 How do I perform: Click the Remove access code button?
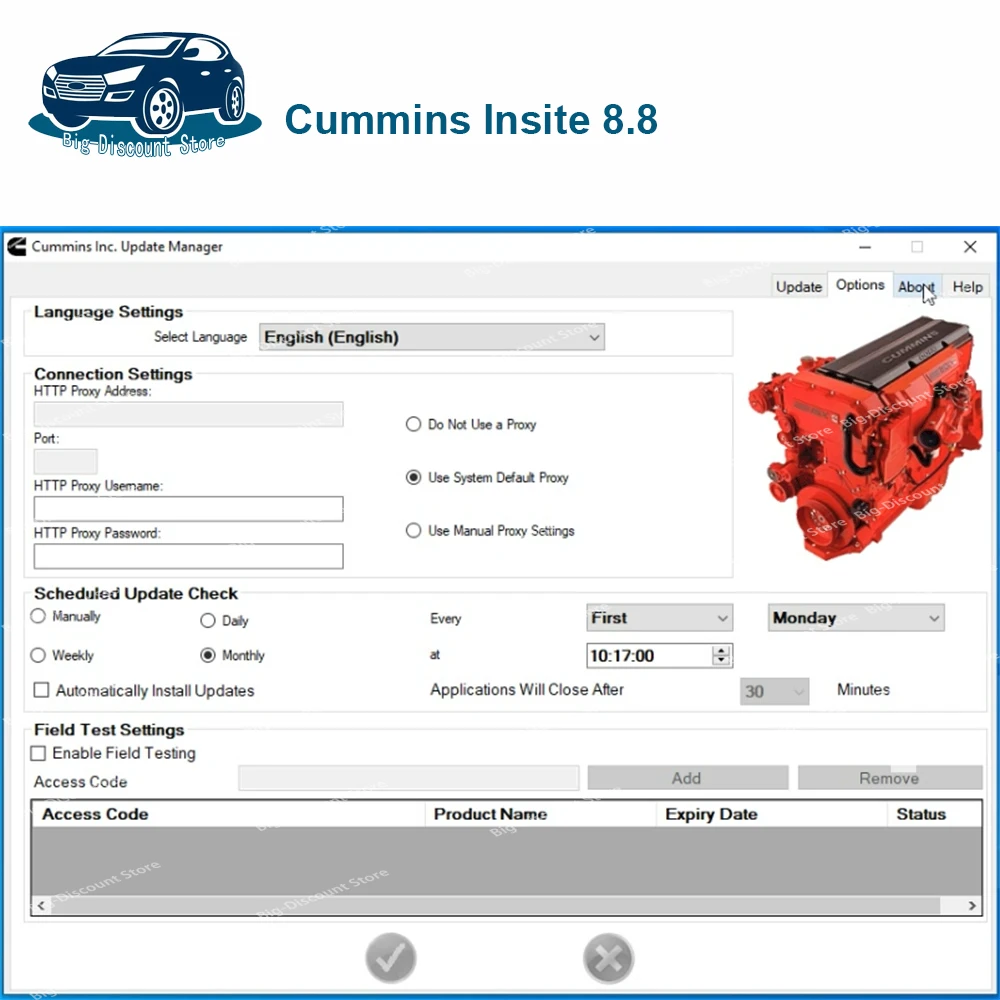pyautogui.click(x=890, y=777)
